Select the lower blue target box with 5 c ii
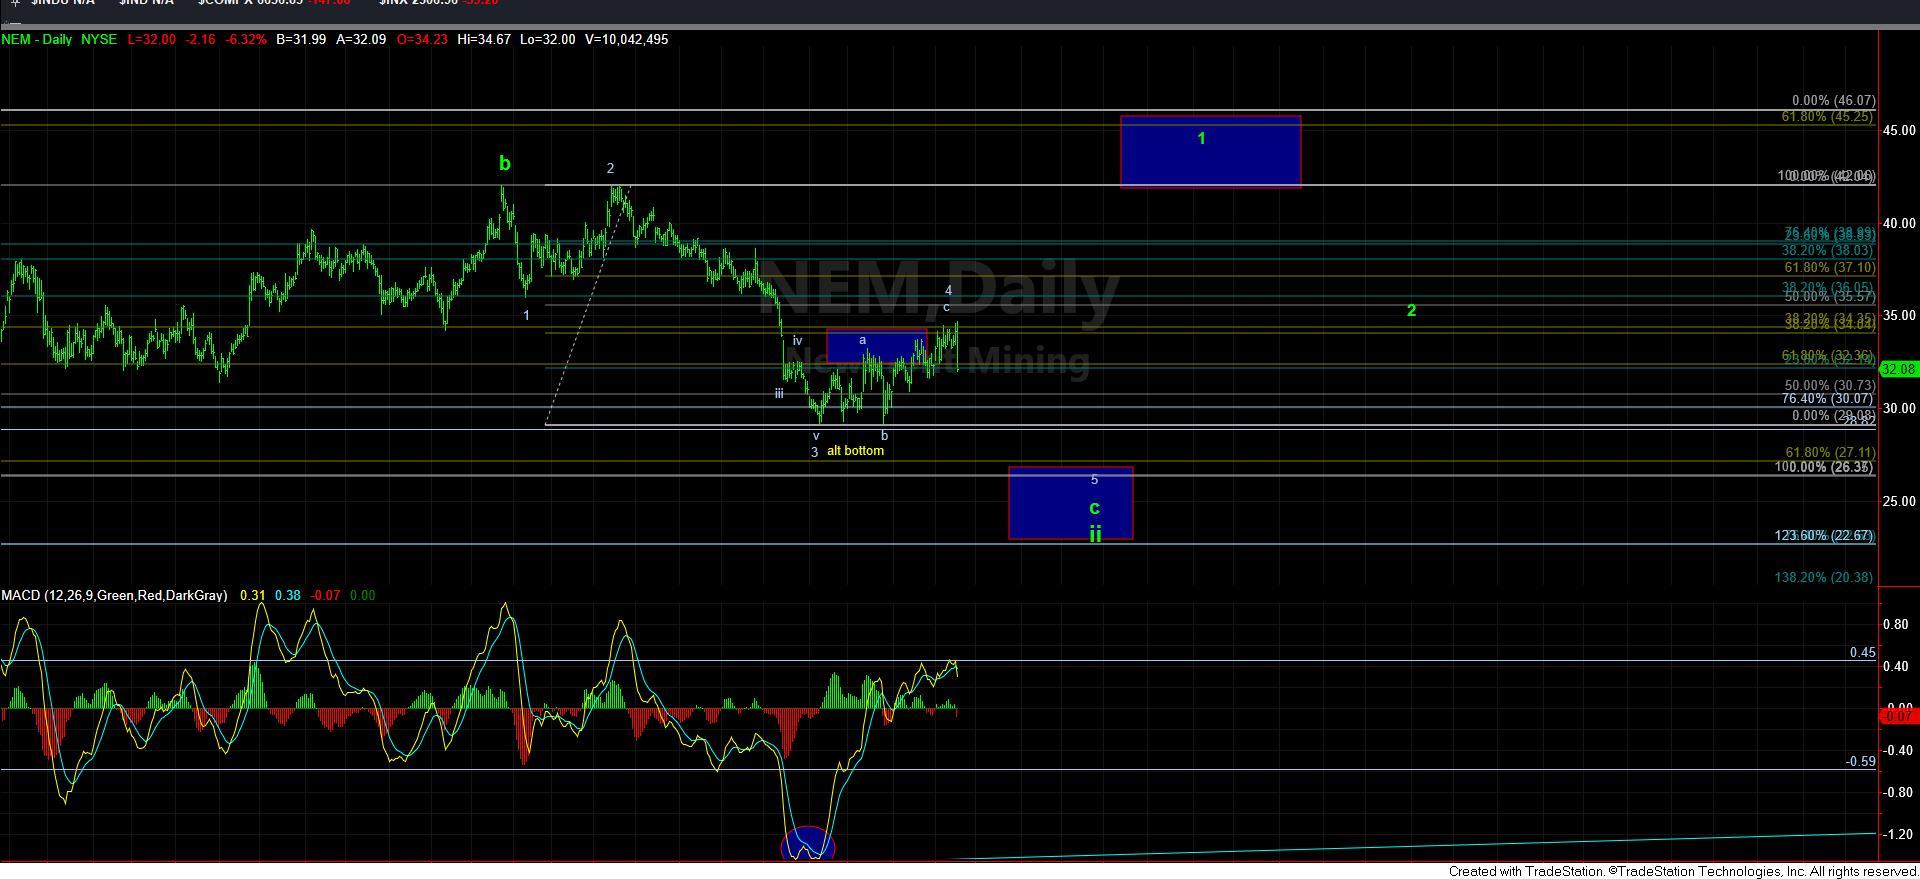This screenshot has width=1920, height=879. (1070, 503)
